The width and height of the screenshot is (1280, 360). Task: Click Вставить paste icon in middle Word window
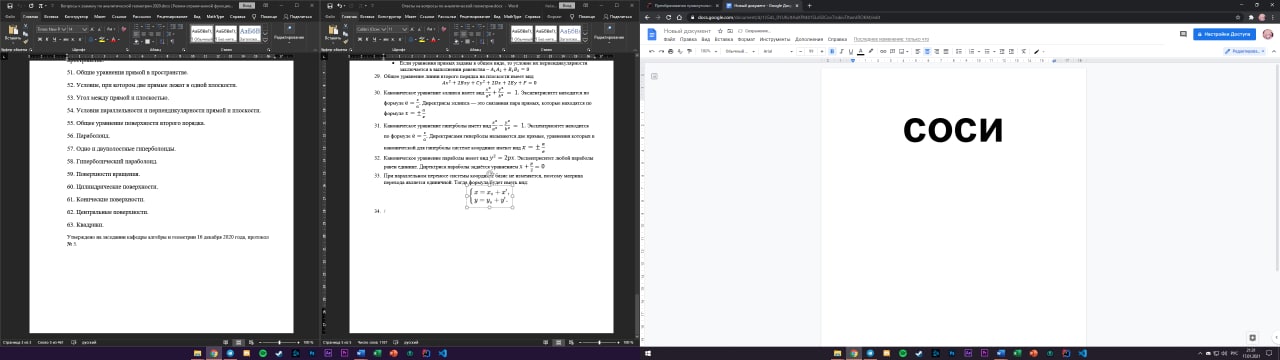(x=332, y=30)
